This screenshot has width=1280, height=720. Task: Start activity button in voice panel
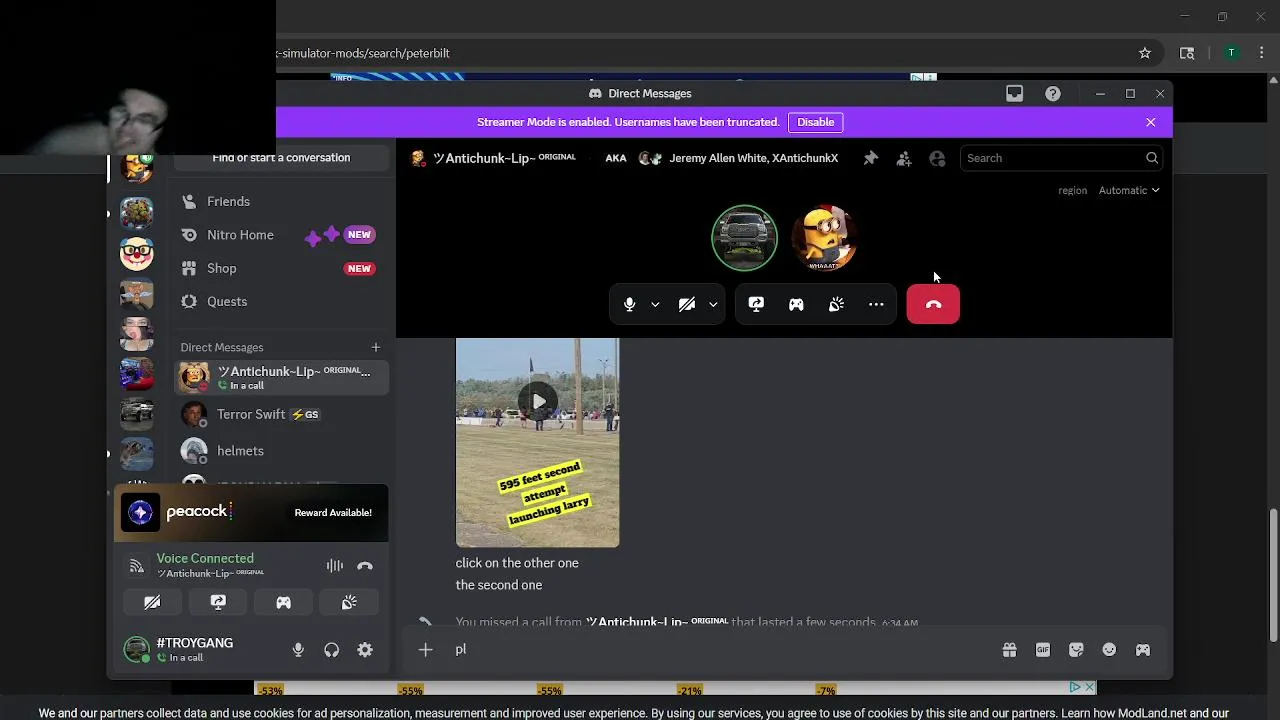tap(283, 602)
